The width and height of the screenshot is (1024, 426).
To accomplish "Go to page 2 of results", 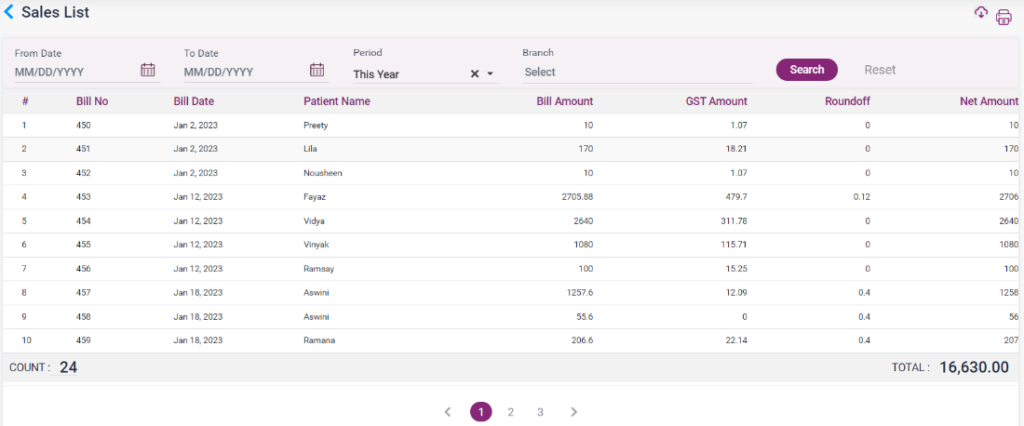I will tap(510, 412).
